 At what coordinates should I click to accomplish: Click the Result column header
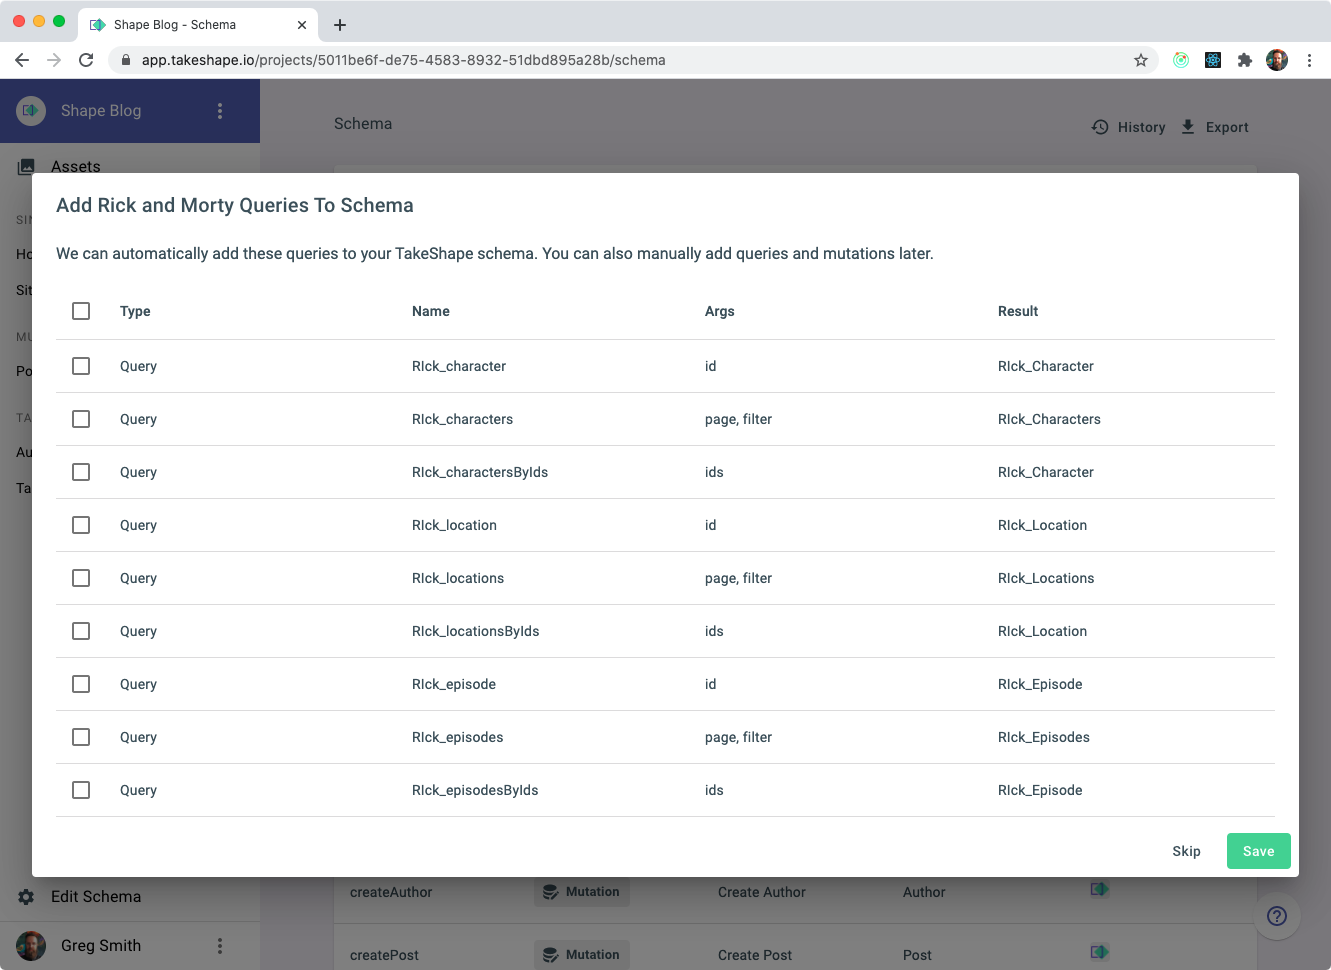pos(1018,311)
